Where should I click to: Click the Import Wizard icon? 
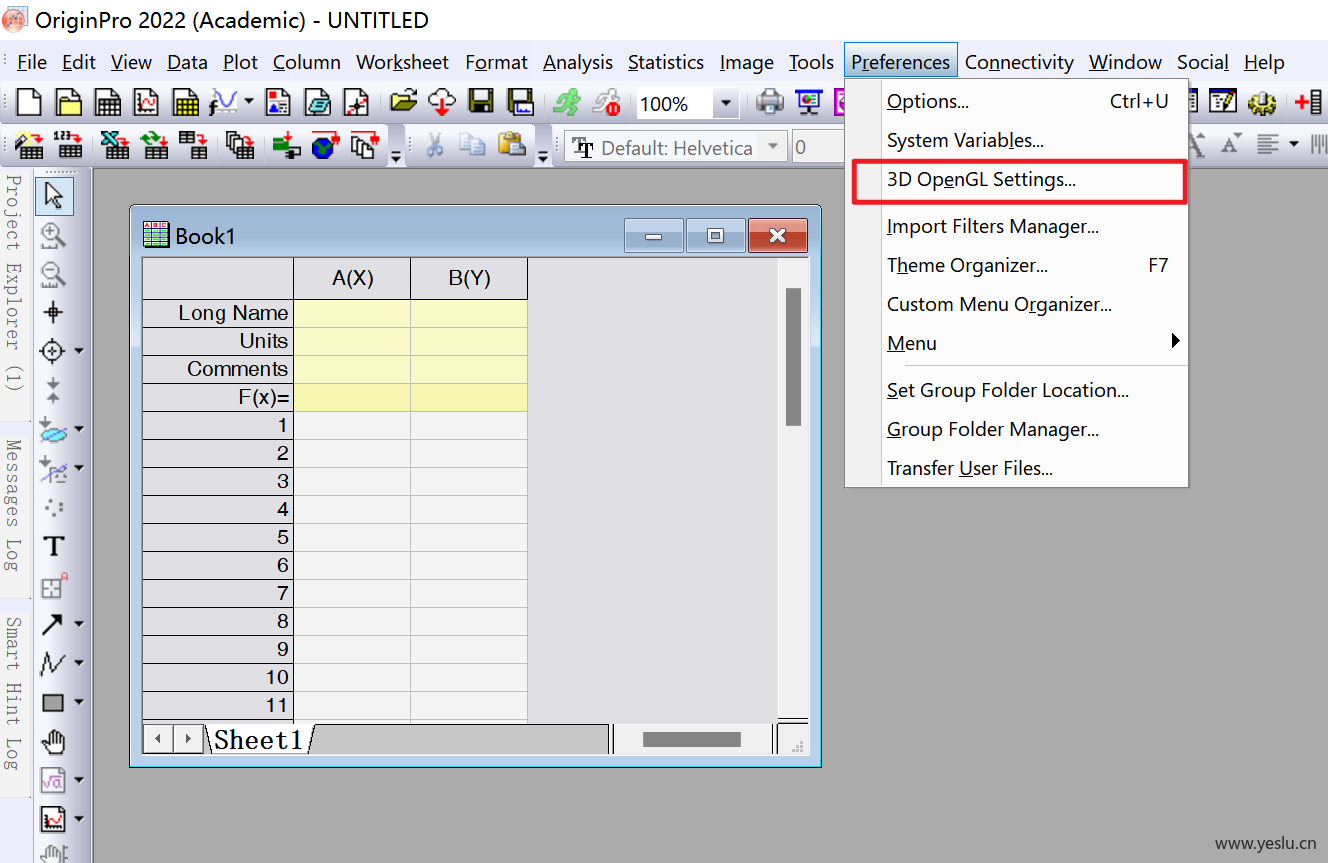(x=29, y=146)
